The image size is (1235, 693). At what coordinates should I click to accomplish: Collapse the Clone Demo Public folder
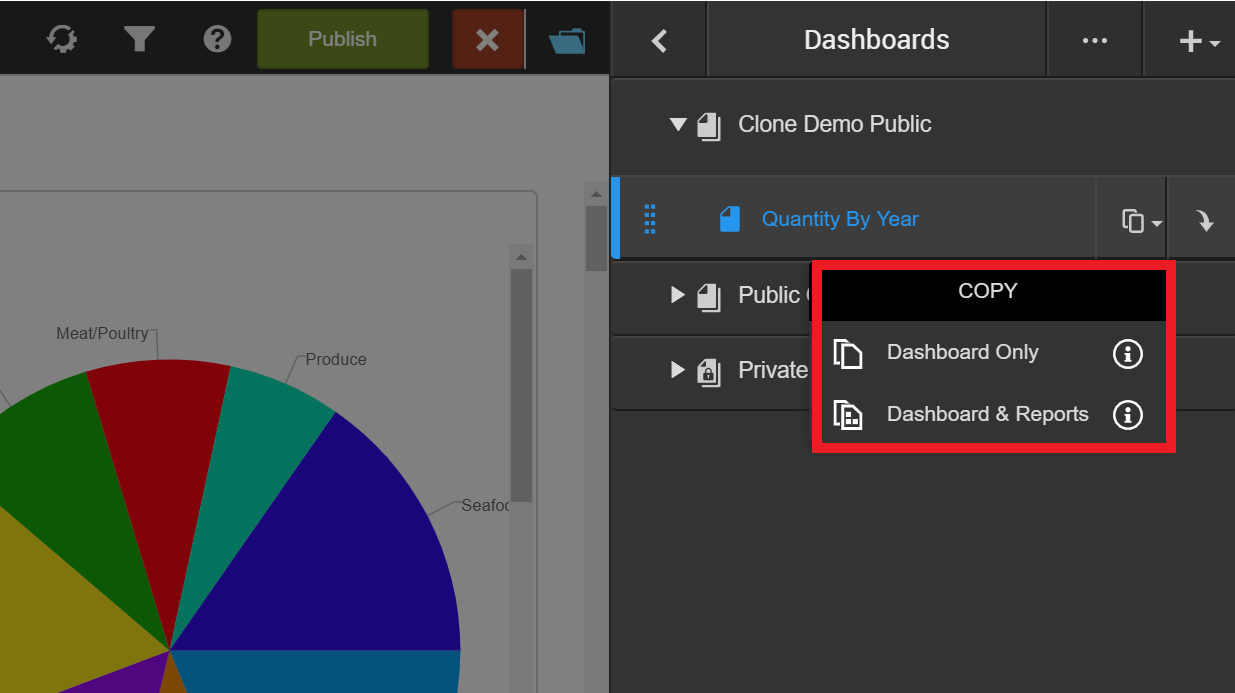point(678,125)
